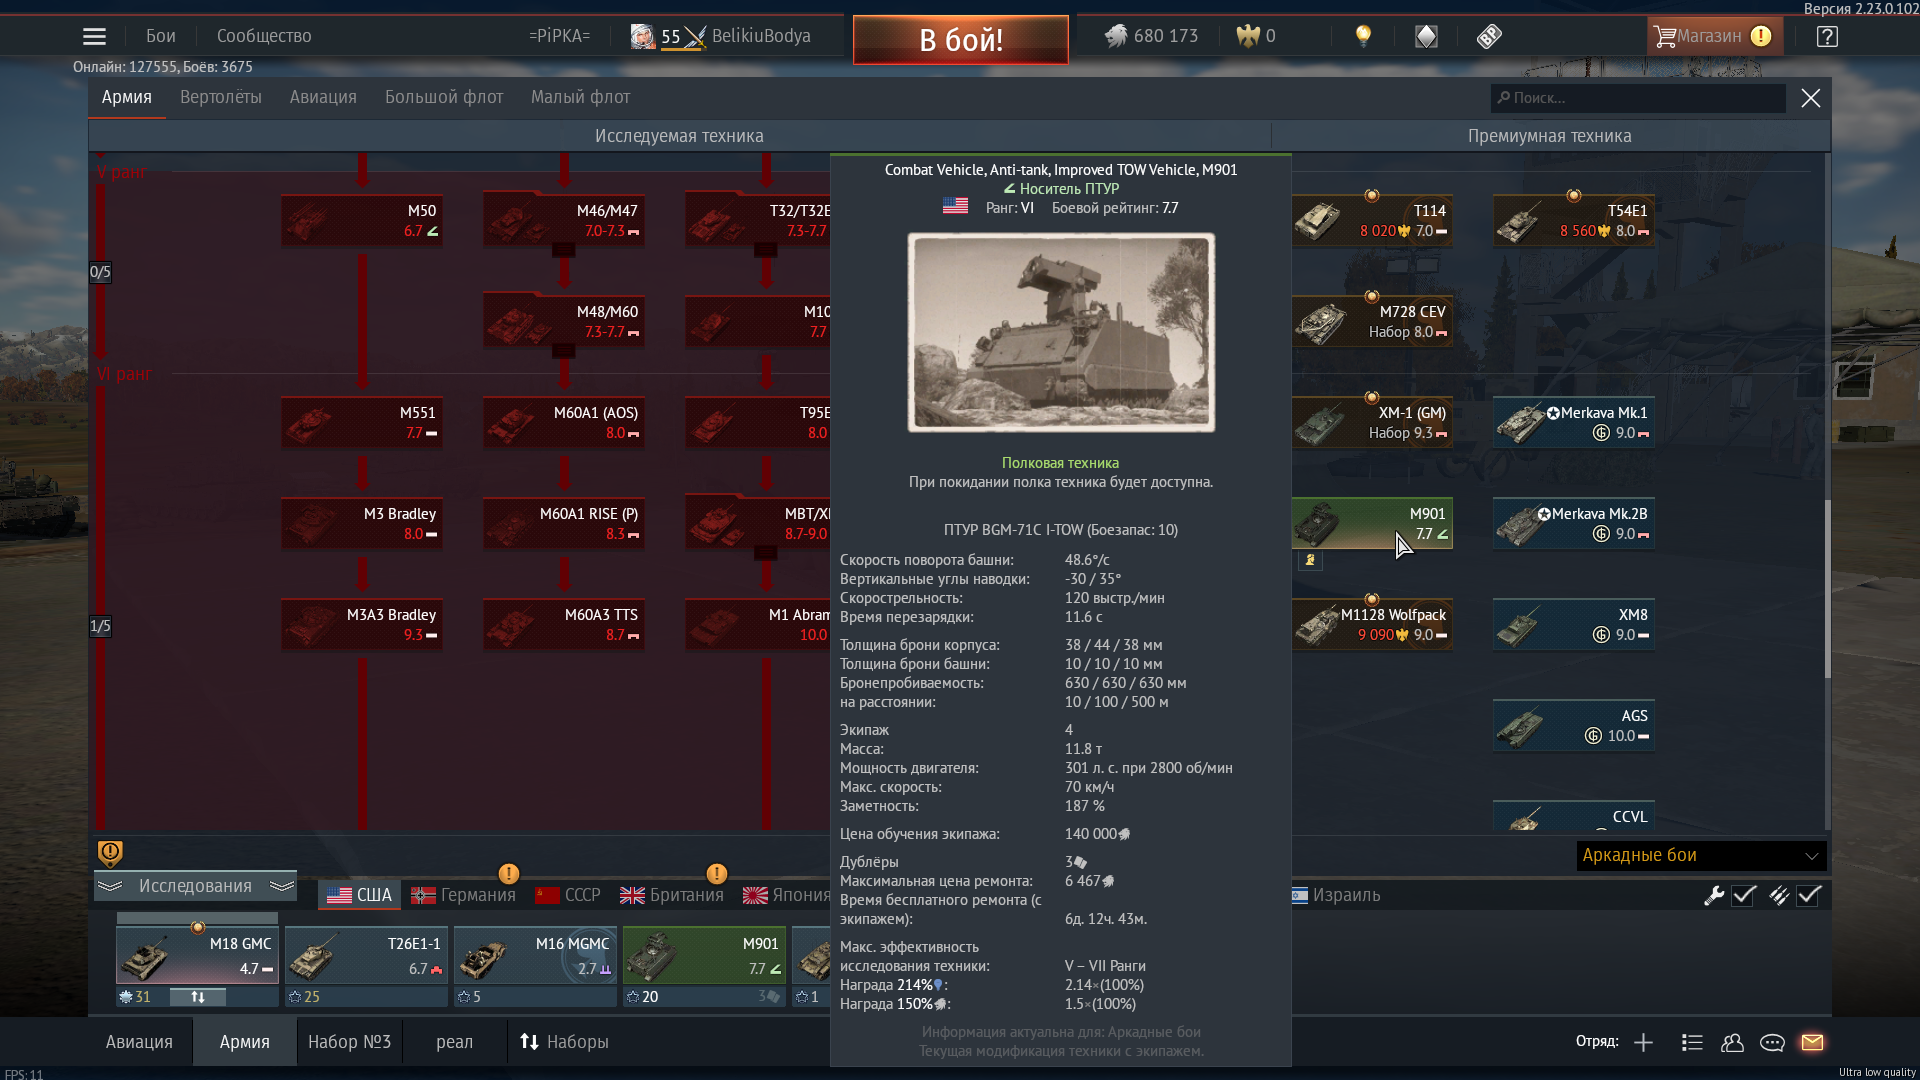Screen dimensions: 1920x1080
Task: Open the реал preset
Action: click(x=454, y=1042)
